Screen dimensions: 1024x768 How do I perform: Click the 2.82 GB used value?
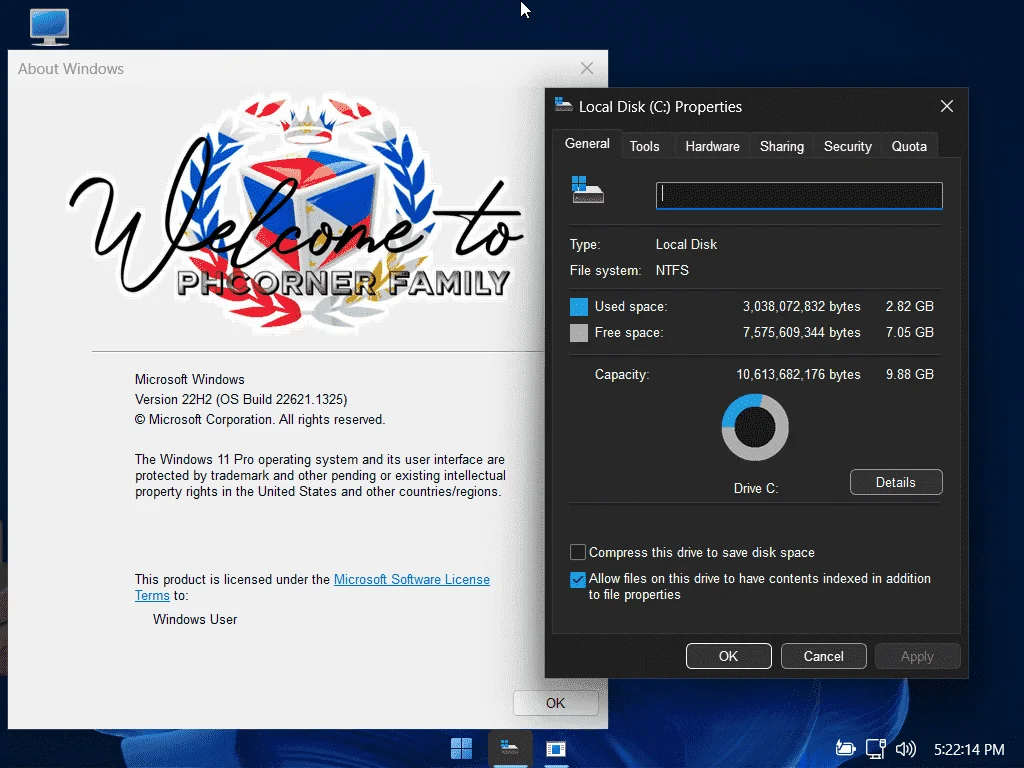click(910, 306)
